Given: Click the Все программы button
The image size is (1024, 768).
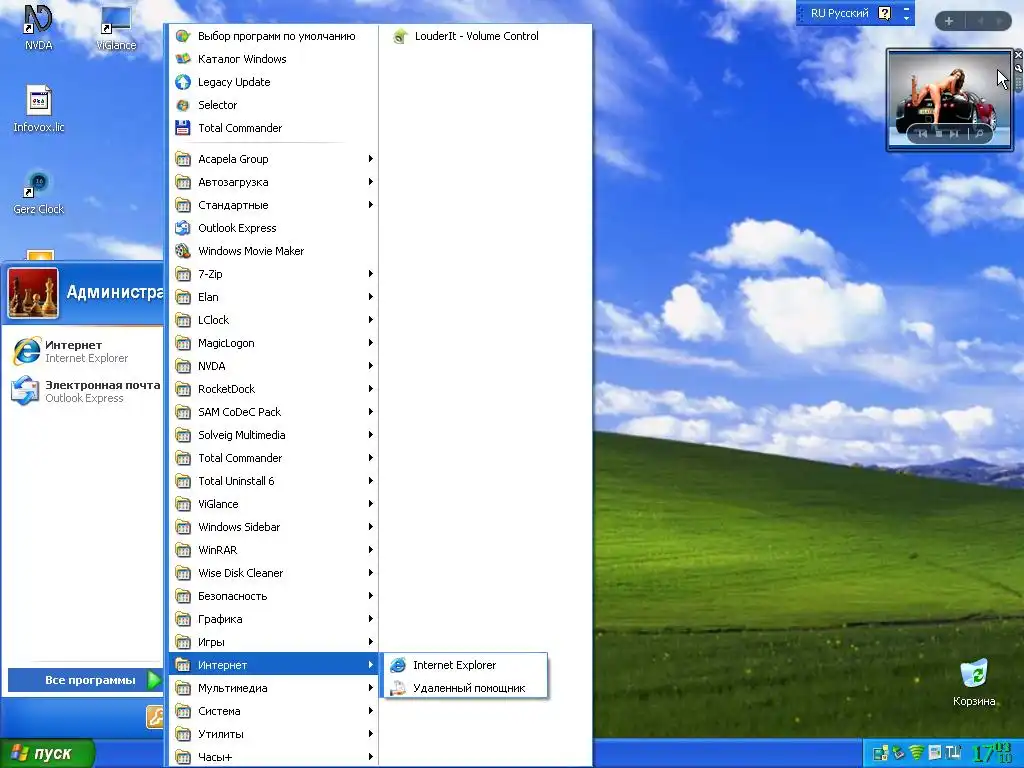Looking at the screenshot, I should tap(85, 680).
